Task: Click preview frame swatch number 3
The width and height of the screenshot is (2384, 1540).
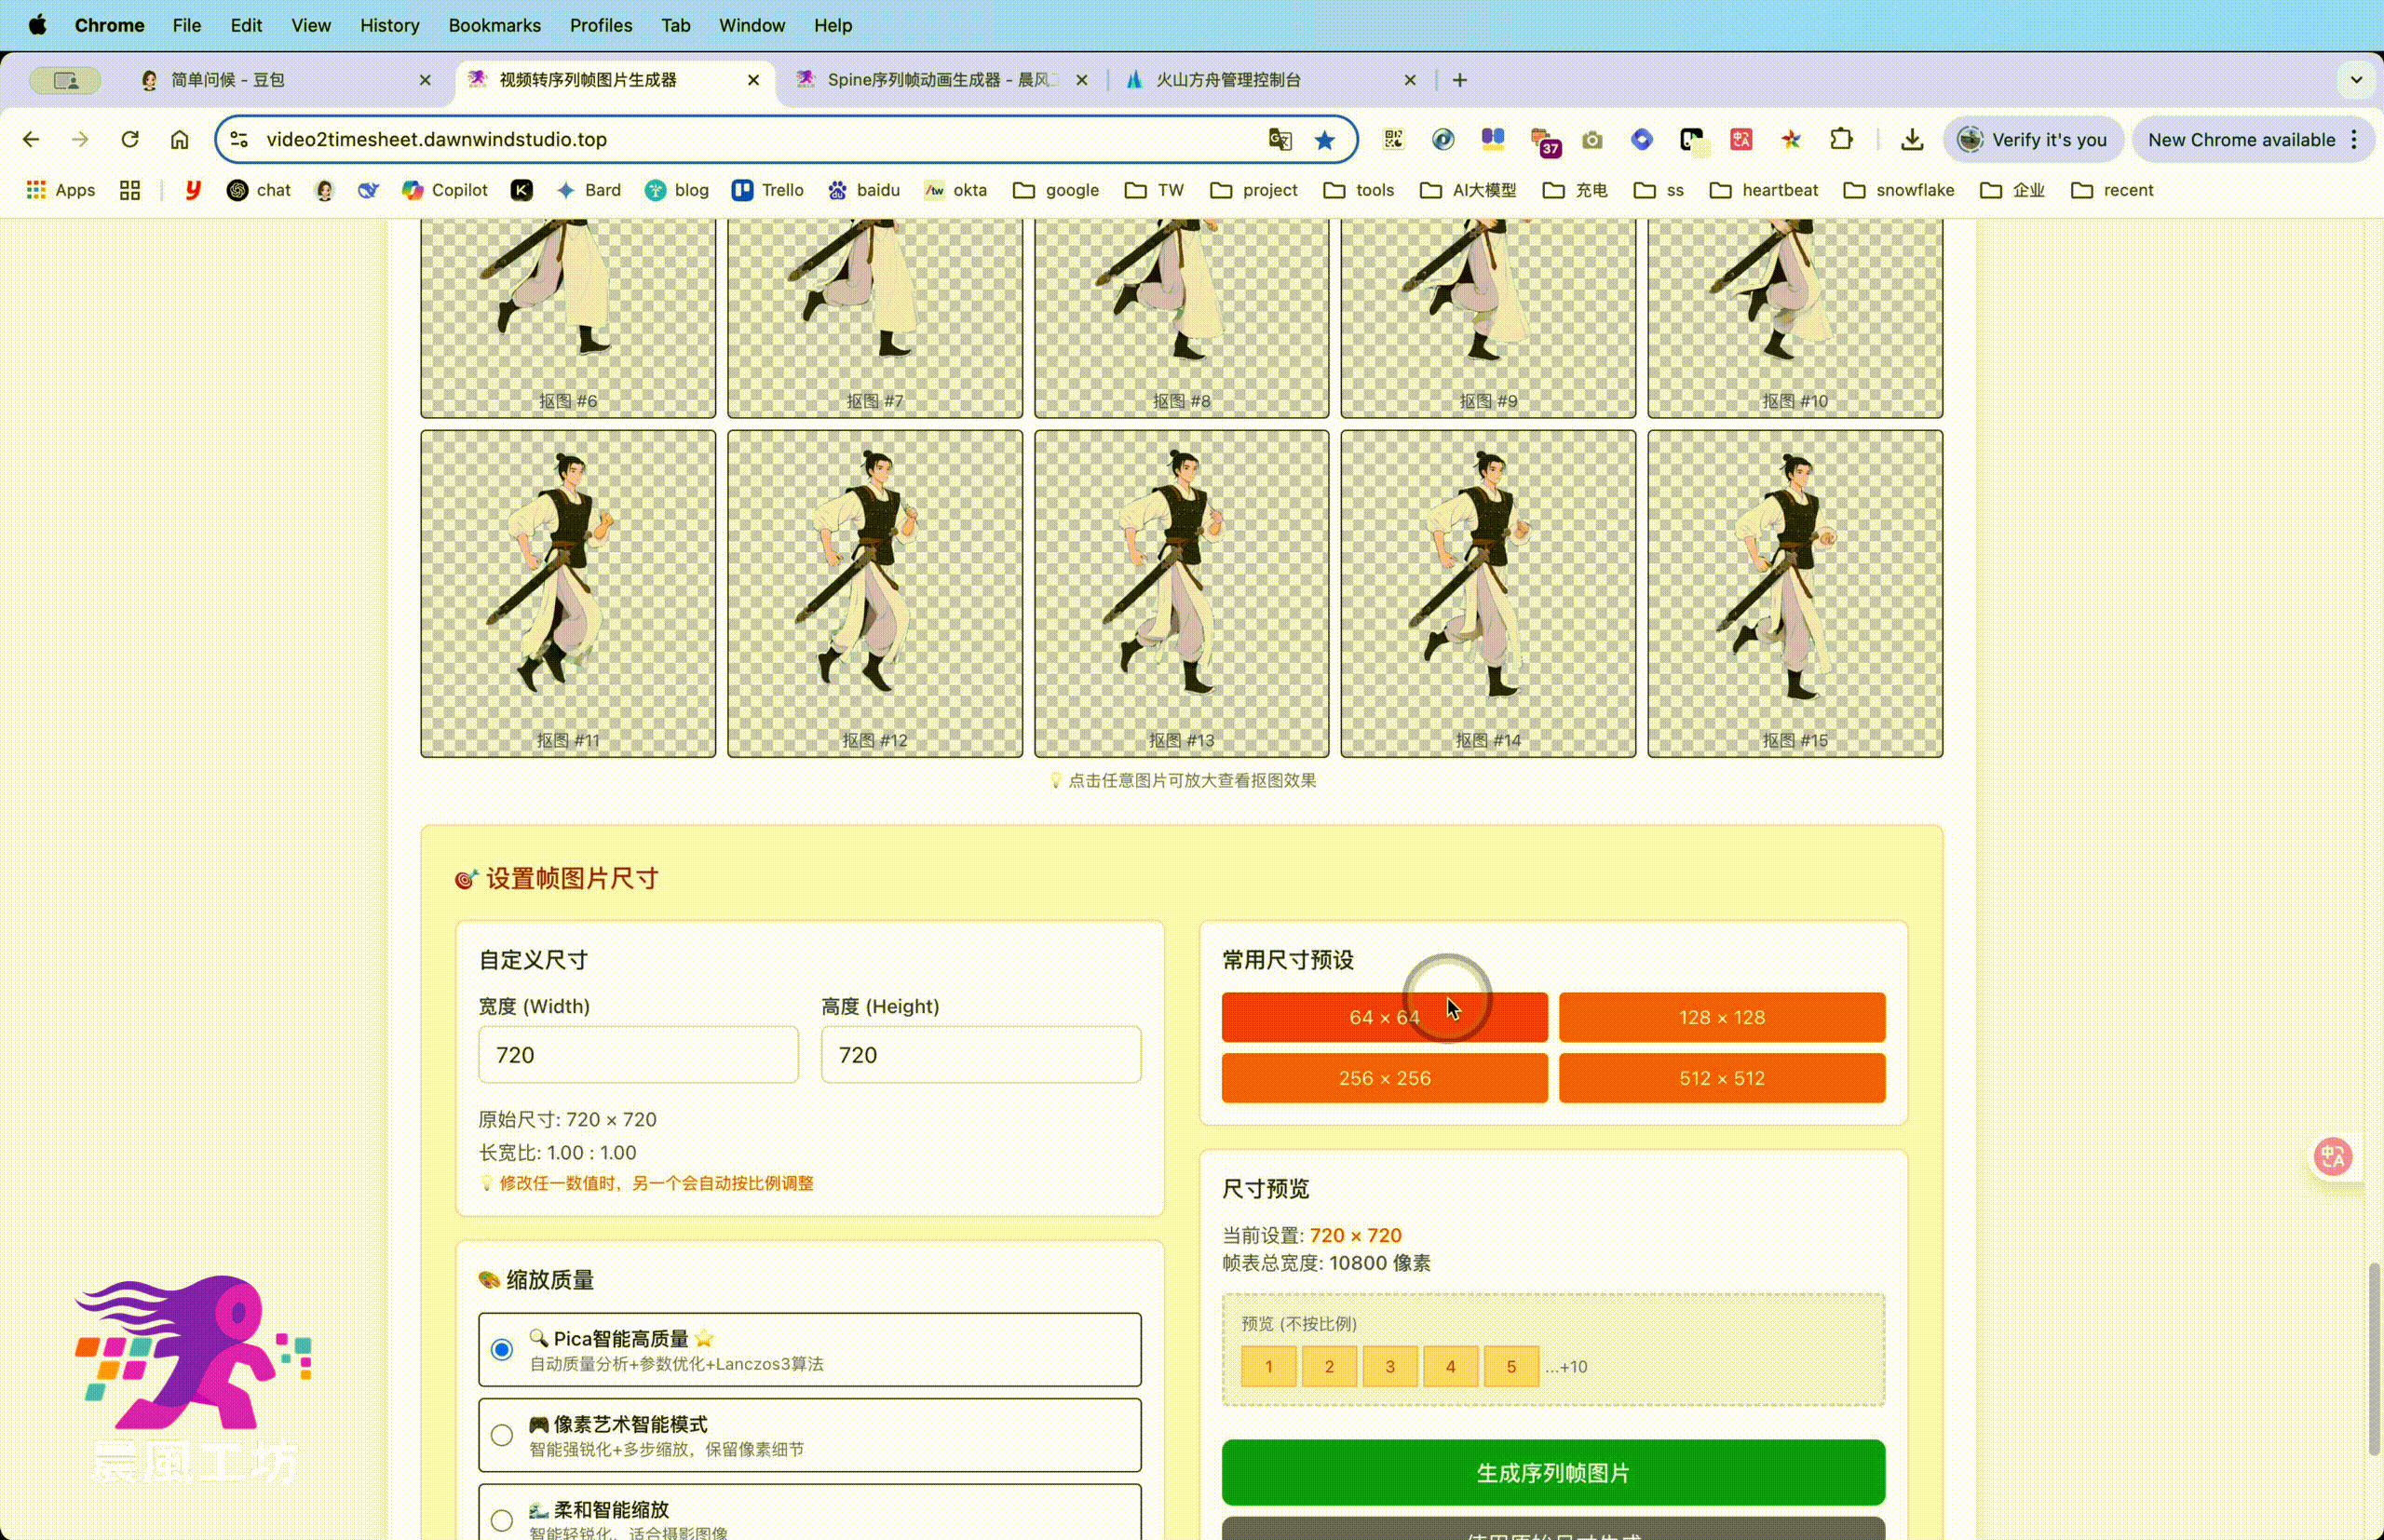Action: [x=1389, y=1367]
